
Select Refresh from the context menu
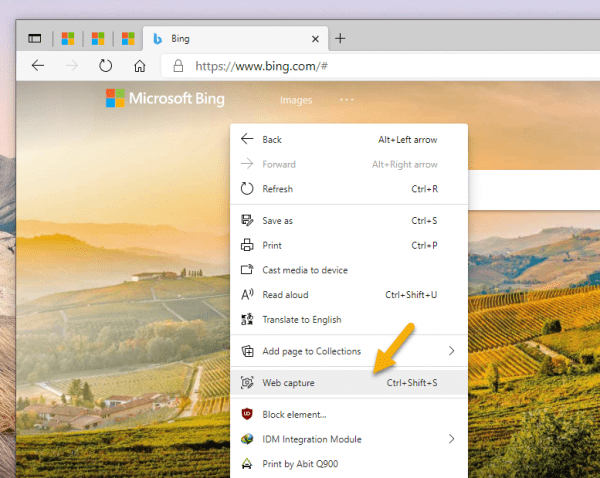point(349,189)
